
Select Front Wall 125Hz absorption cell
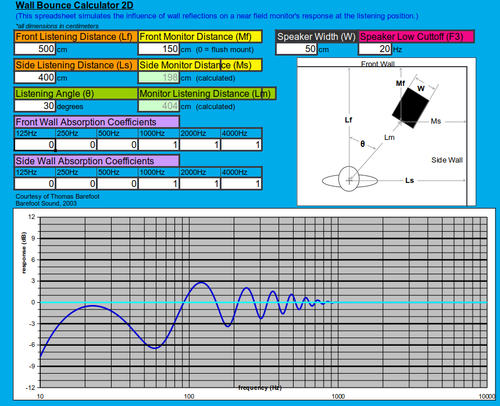35,145
